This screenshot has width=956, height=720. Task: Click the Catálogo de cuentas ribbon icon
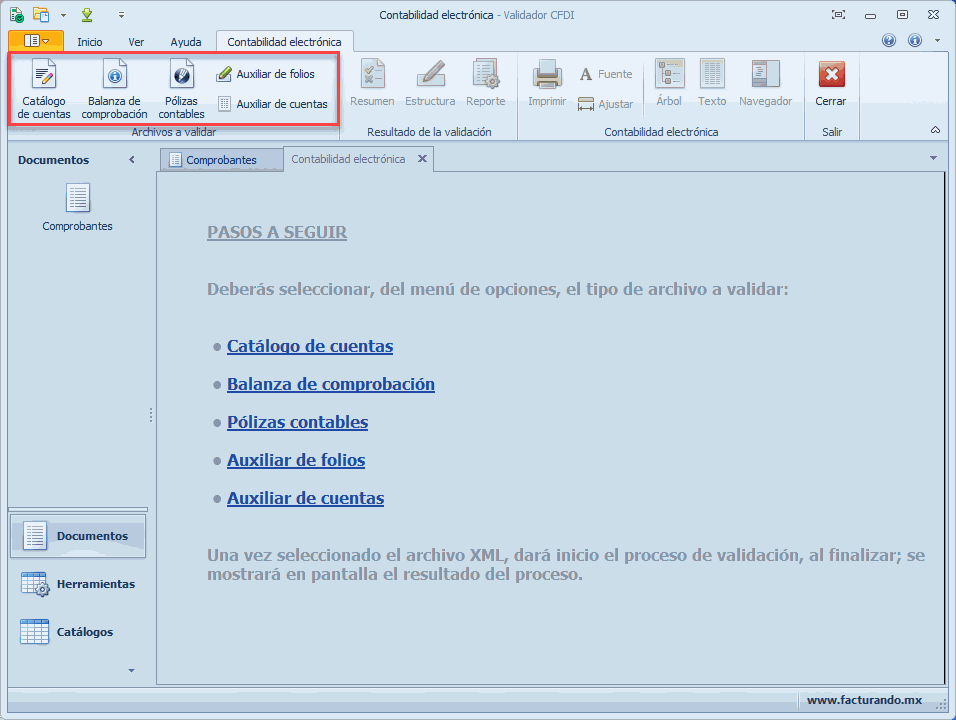click(x=44, y=89)
